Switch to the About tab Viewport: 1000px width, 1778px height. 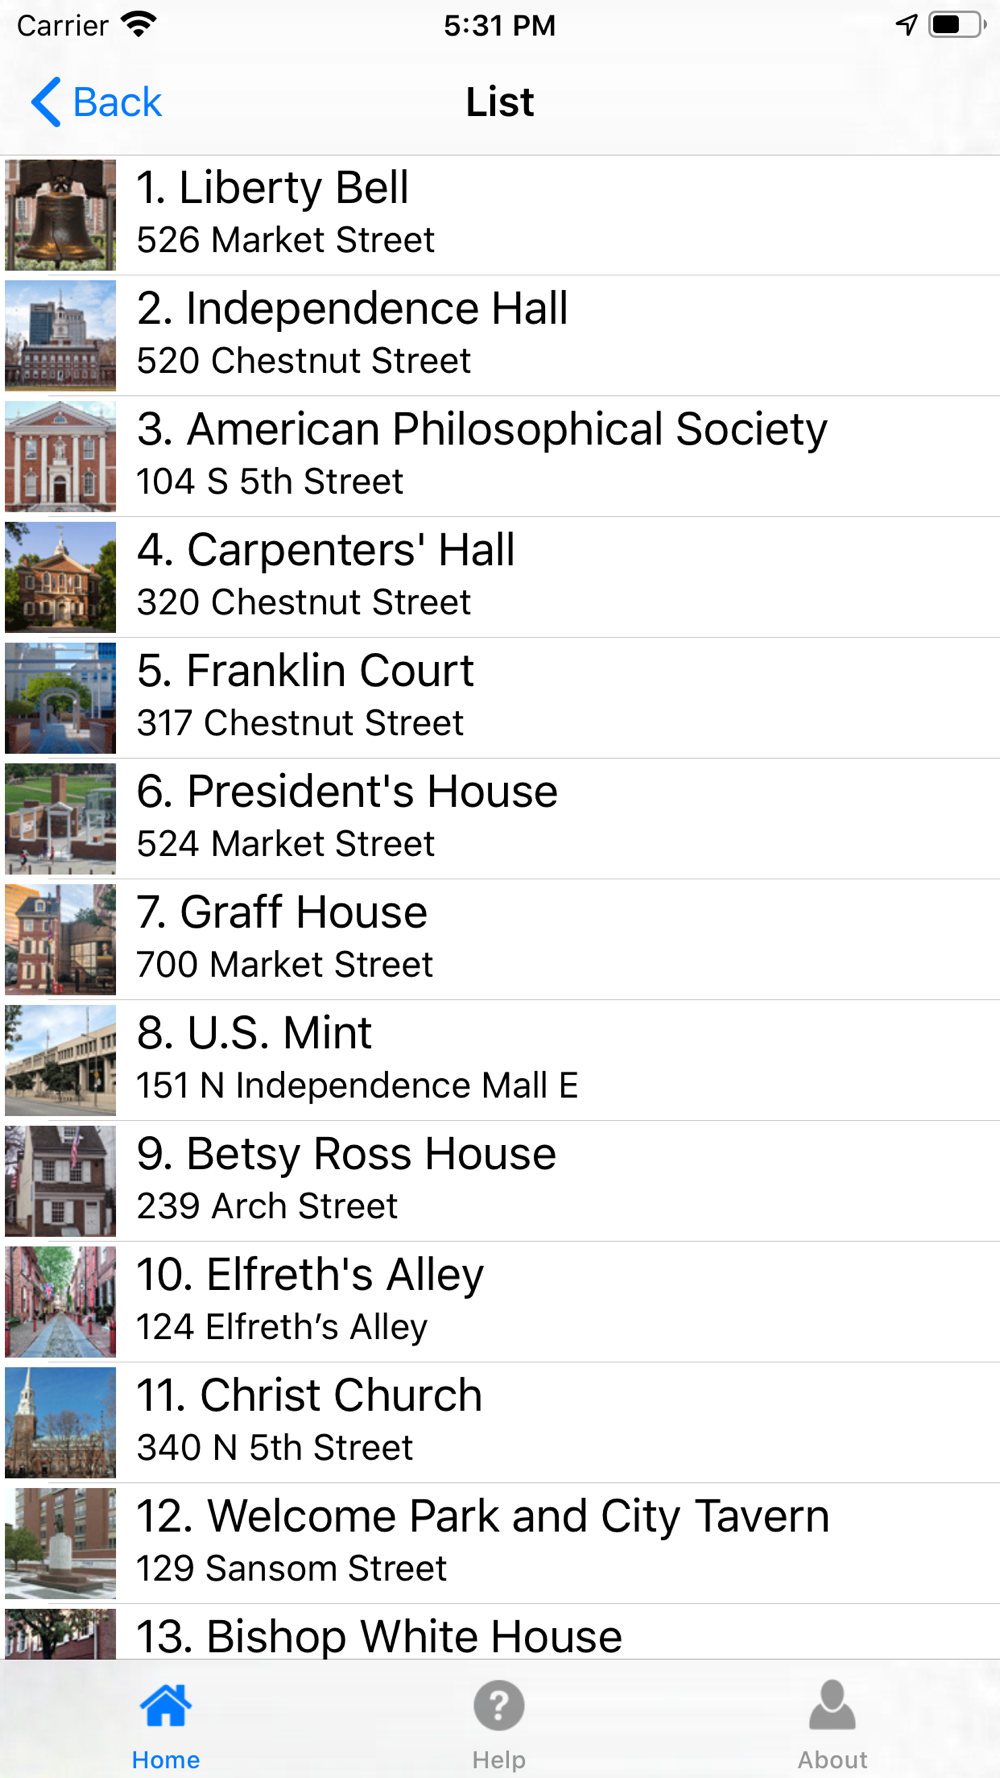(x=832, y=1724)
